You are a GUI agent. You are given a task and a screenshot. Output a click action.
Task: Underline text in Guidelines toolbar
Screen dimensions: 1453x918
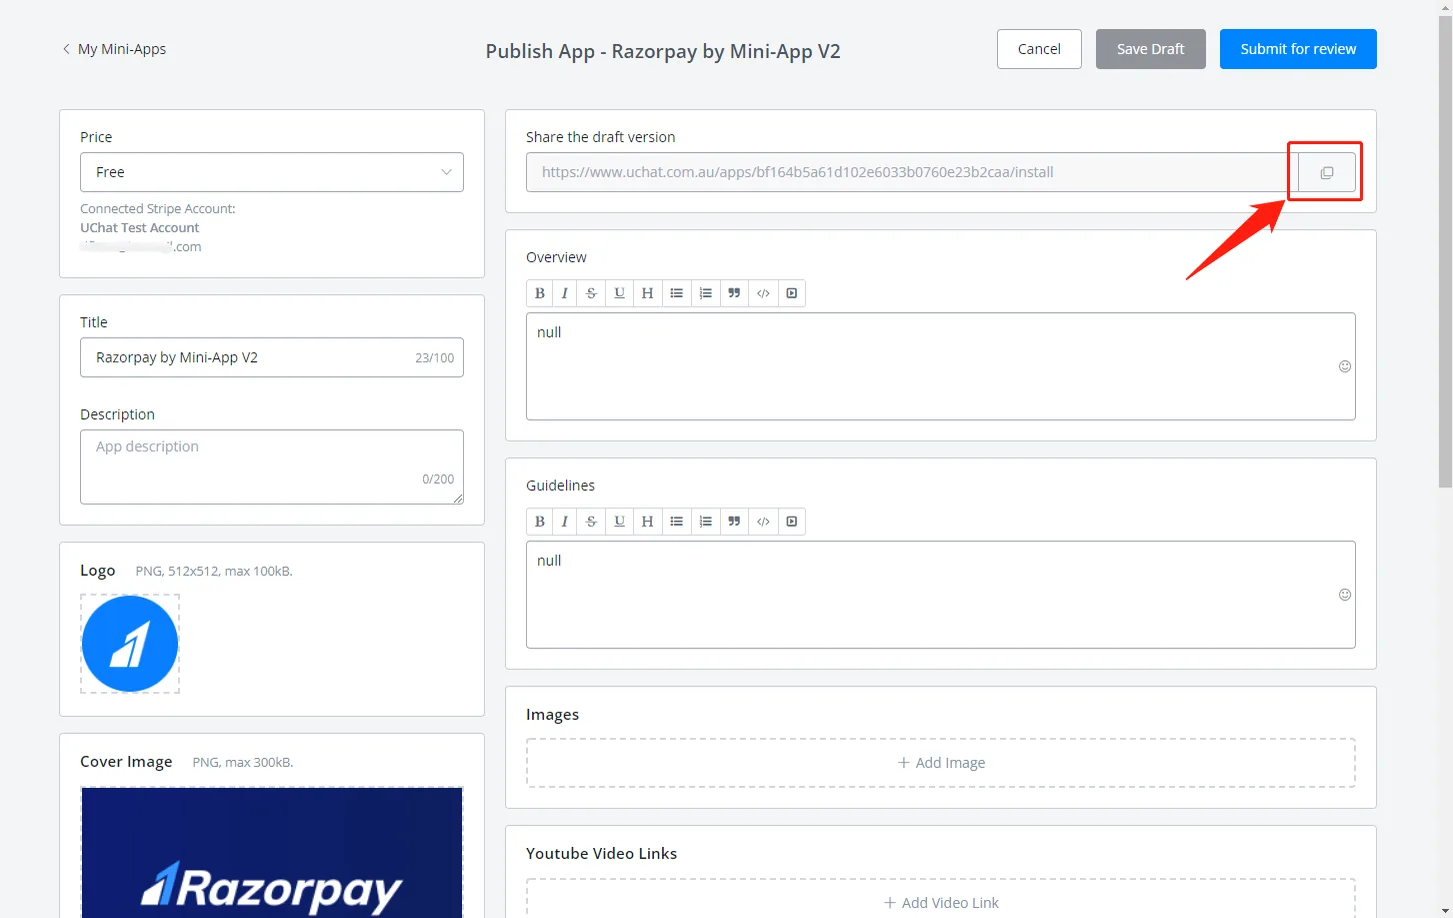coord(620,521)
